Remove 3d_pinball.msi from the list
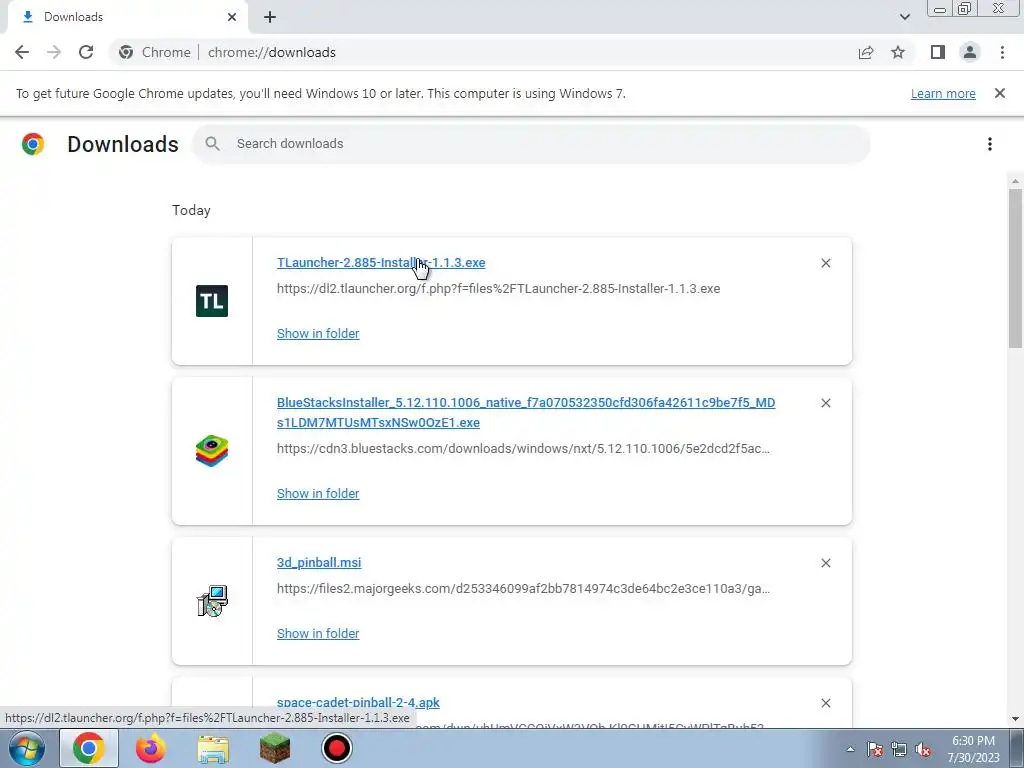 [x=825, y=563]
